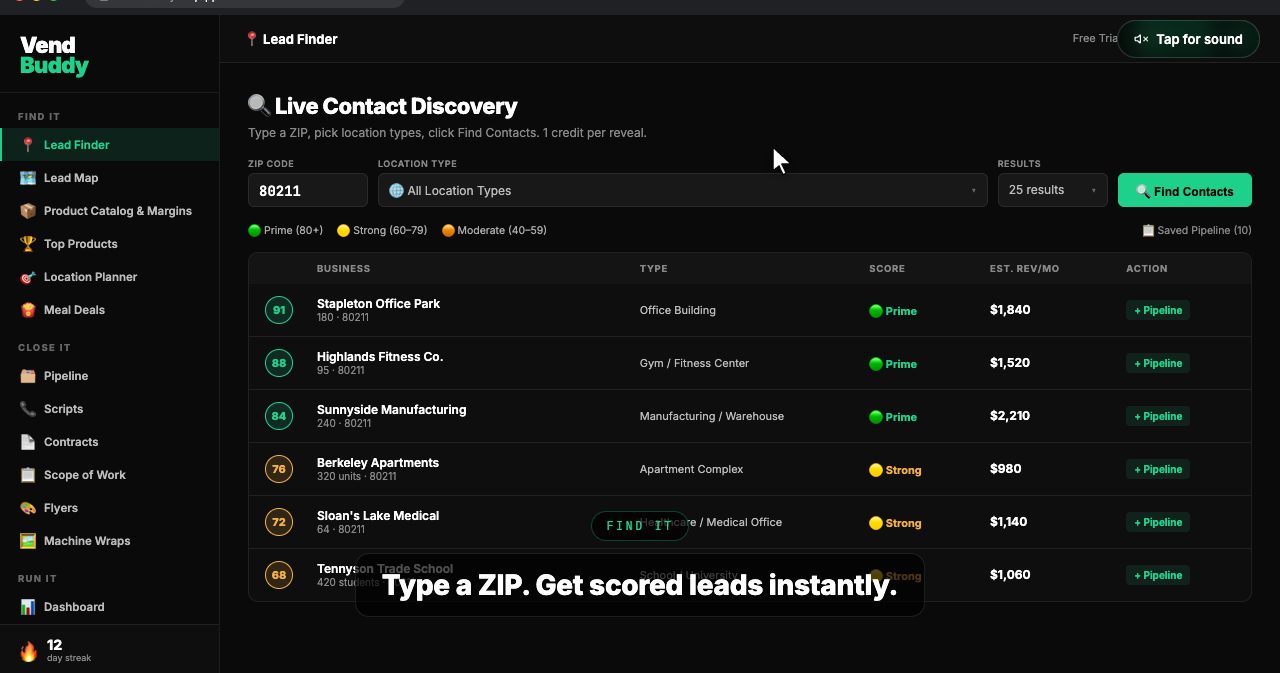Select Top Products menu item
The height and width of the screenshot is (673, 1280).
[110, 244]
